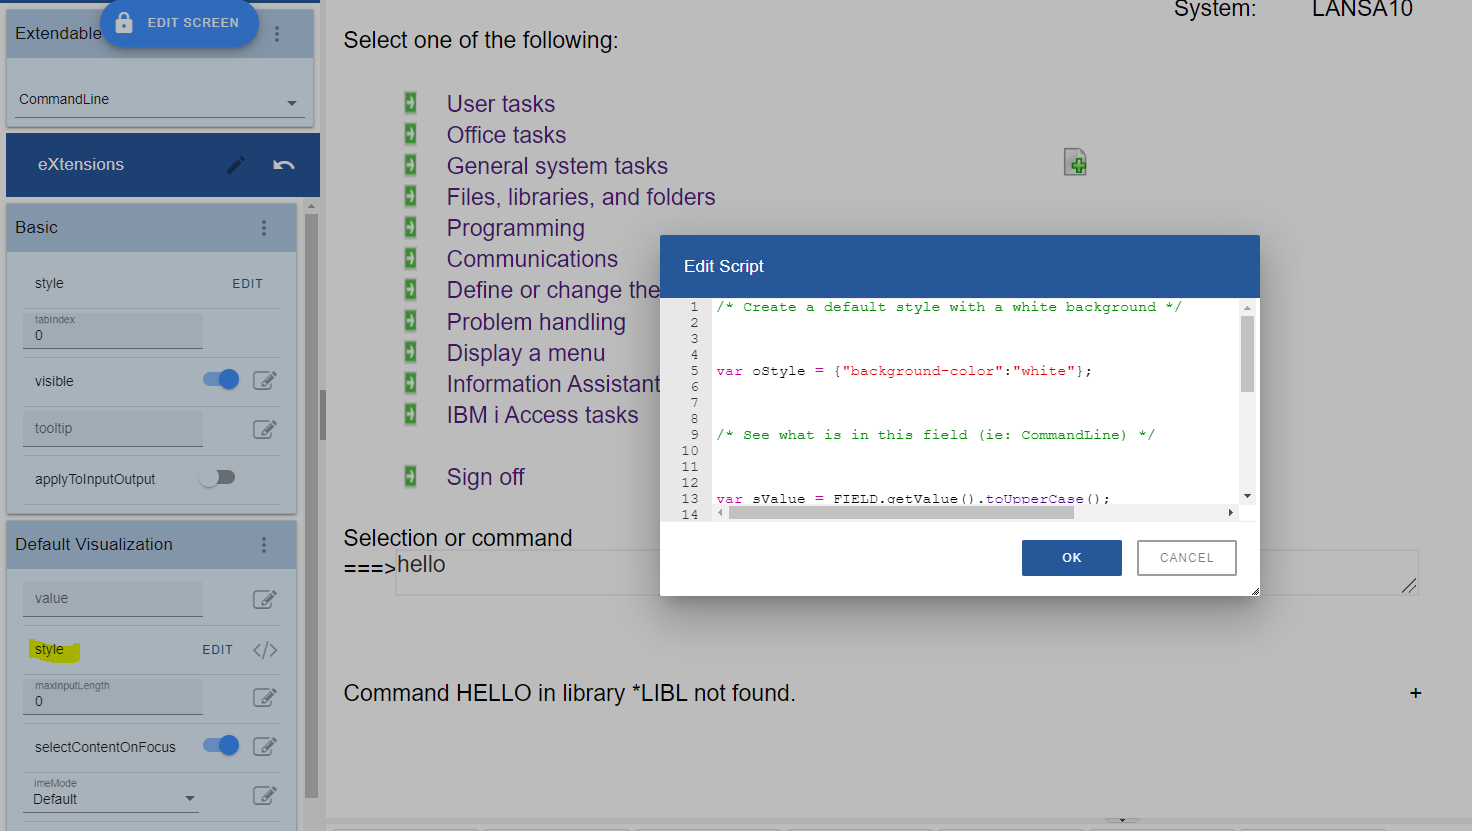
Task: Click horizontal scrollbar in script editor
Action: click(900, 513)
